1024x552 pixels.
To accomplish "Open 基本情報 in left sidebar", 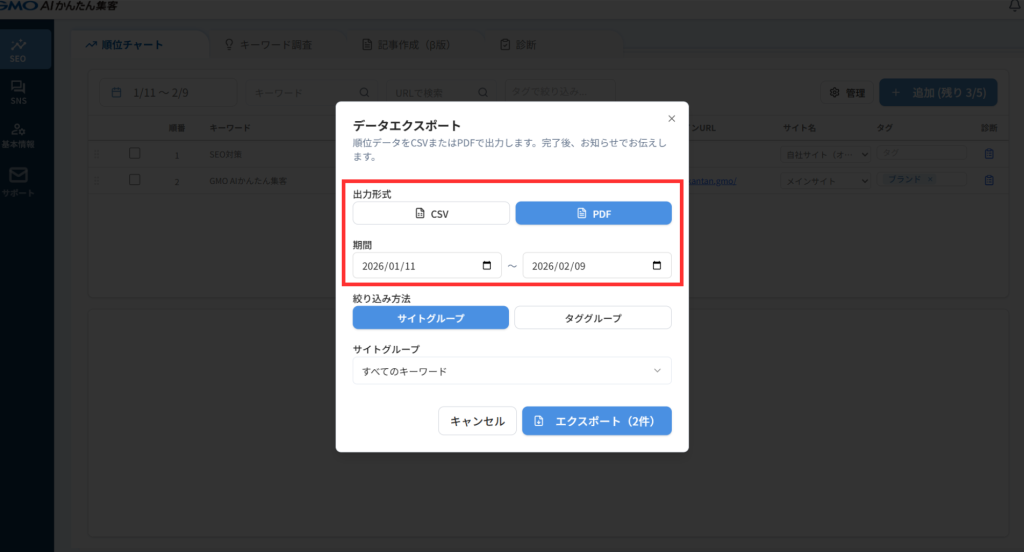I will [x=18, y=135].
